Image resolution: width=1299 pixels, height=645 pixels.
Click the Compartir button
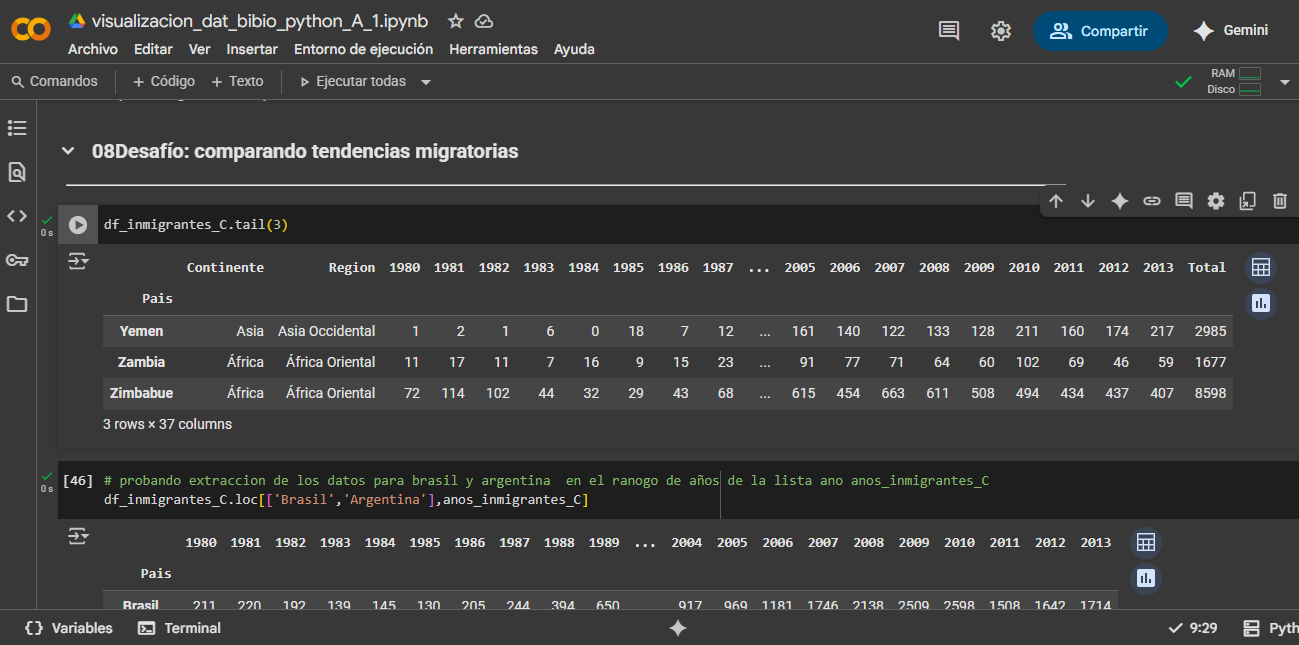coord(1100,31)
